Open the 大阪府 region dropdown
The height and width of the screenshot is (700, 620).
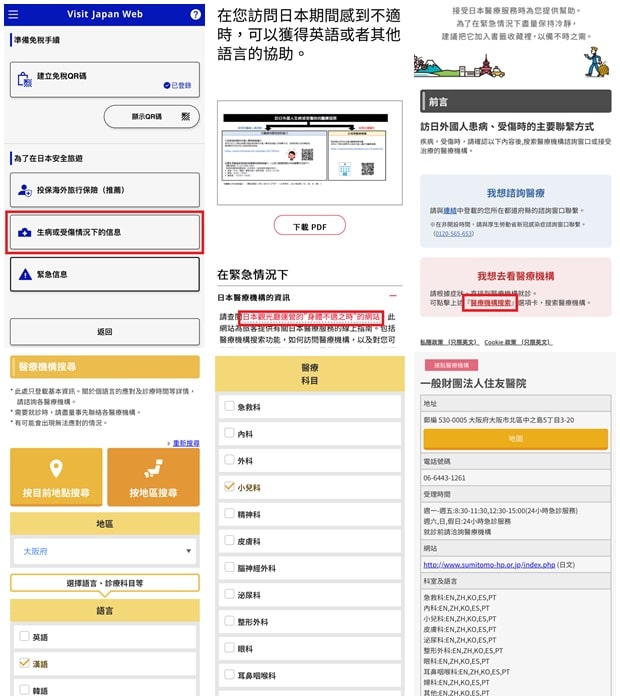point(104,551)
